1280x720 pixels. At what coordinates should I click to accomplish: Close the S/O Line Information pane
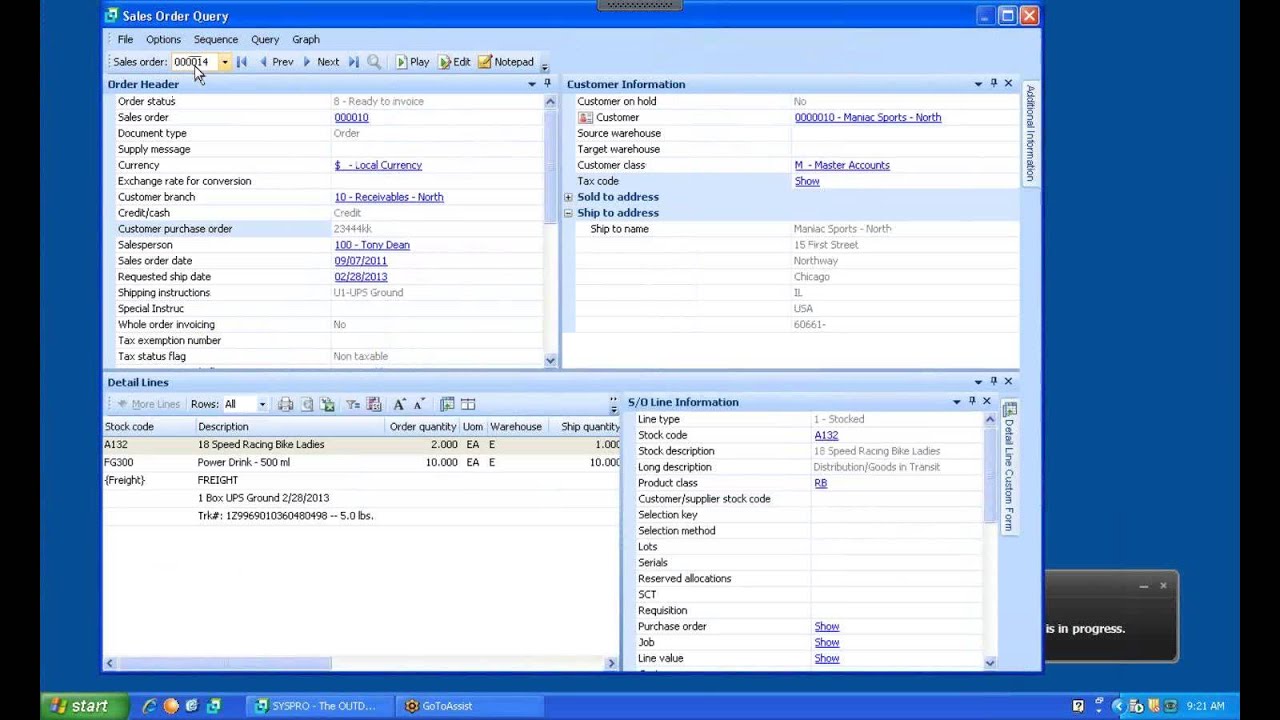click(x=986, y=401)
